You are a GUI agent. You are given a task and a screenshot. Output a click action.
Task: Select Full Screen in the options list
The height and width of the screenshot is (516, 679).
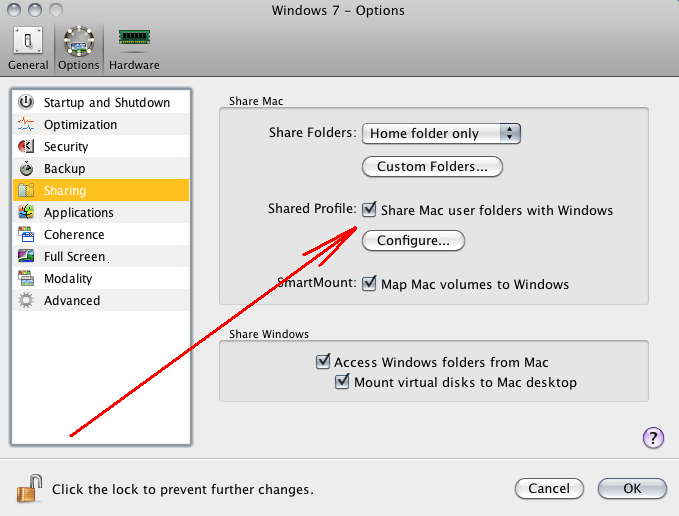pos(101,256)
